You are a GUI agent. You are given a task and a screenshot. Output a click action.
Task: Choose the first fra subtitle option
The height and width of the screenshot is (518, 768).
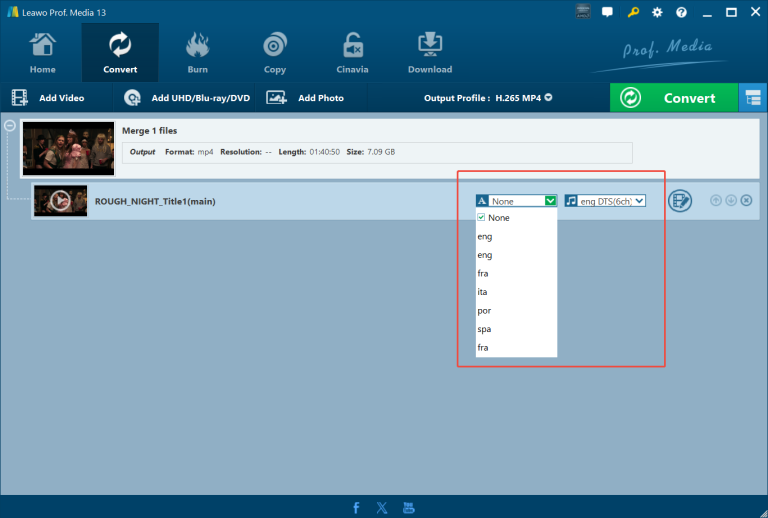[516, 273]
